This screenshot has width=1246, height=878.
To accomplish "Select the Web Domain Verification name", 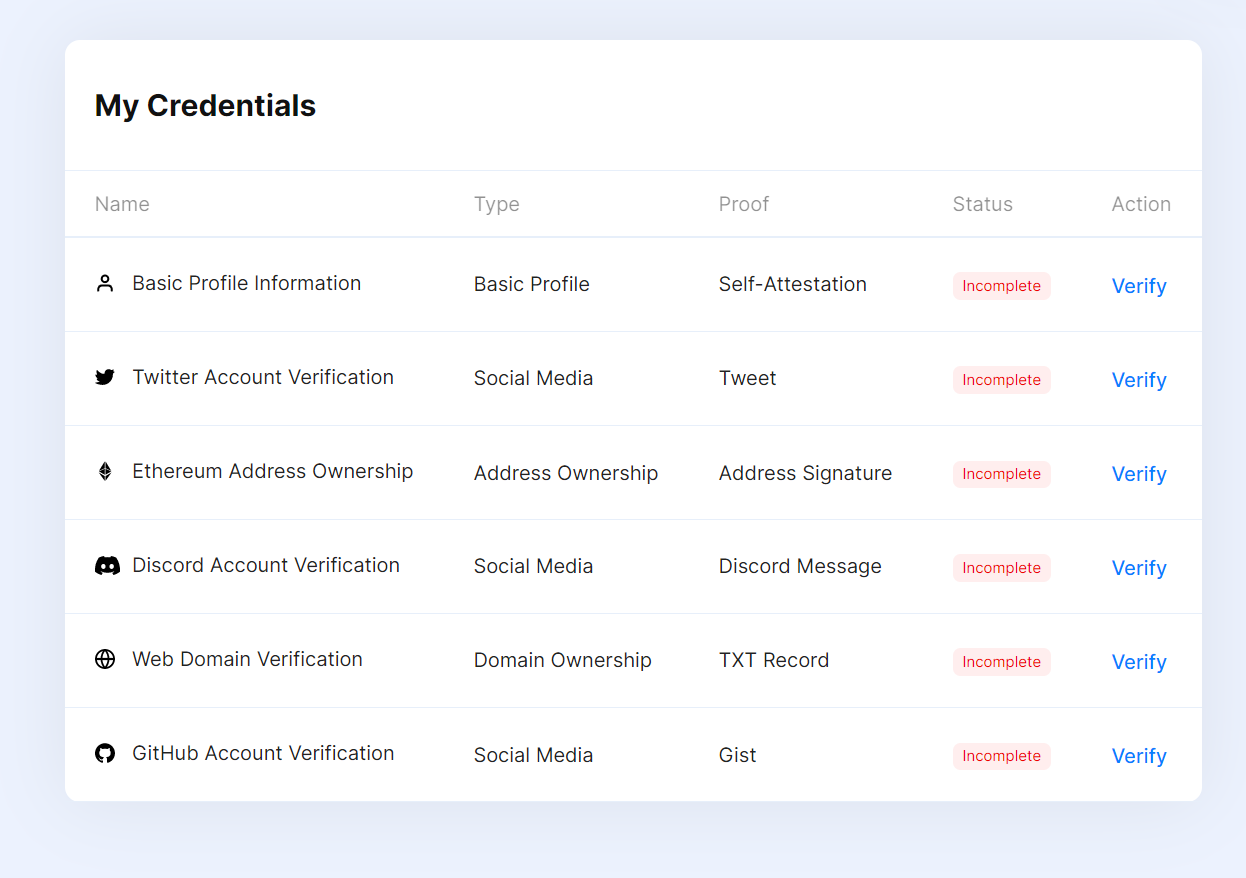I will (x=247, y=659).
